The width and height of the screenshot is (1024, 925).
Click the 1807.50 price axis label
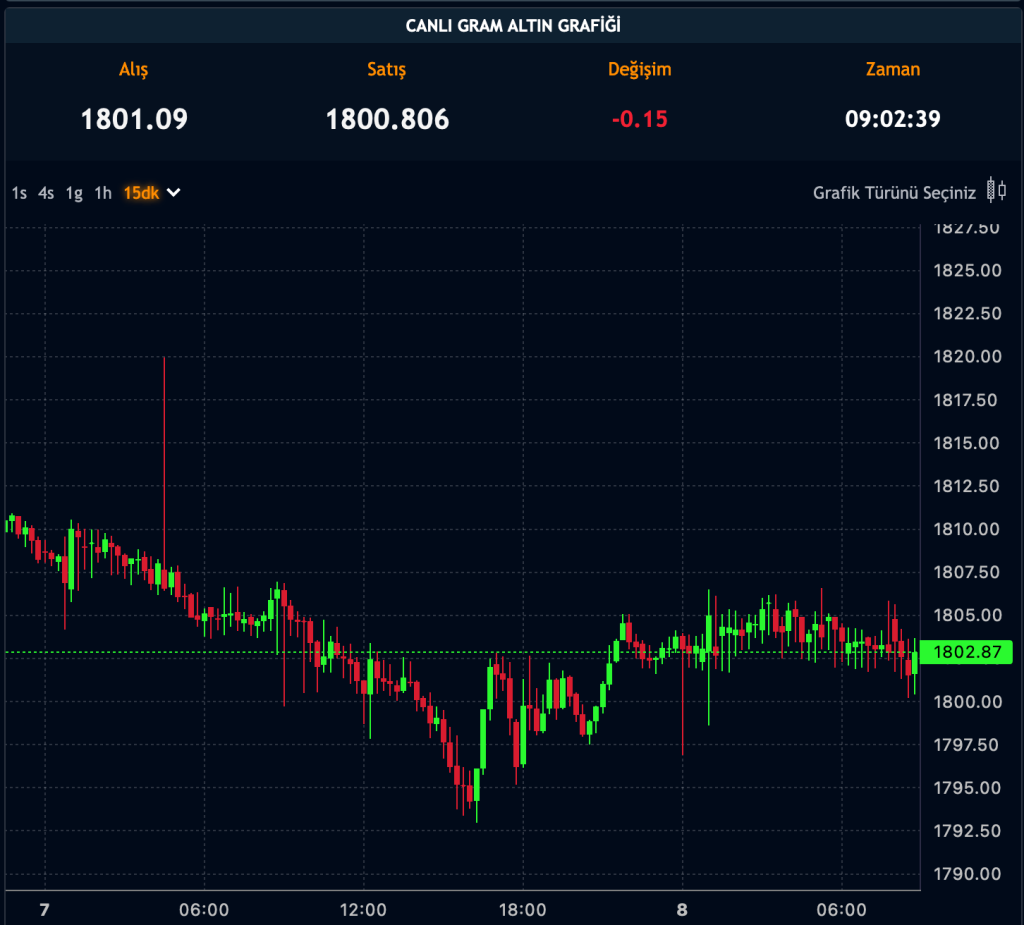tap(967, 572)
